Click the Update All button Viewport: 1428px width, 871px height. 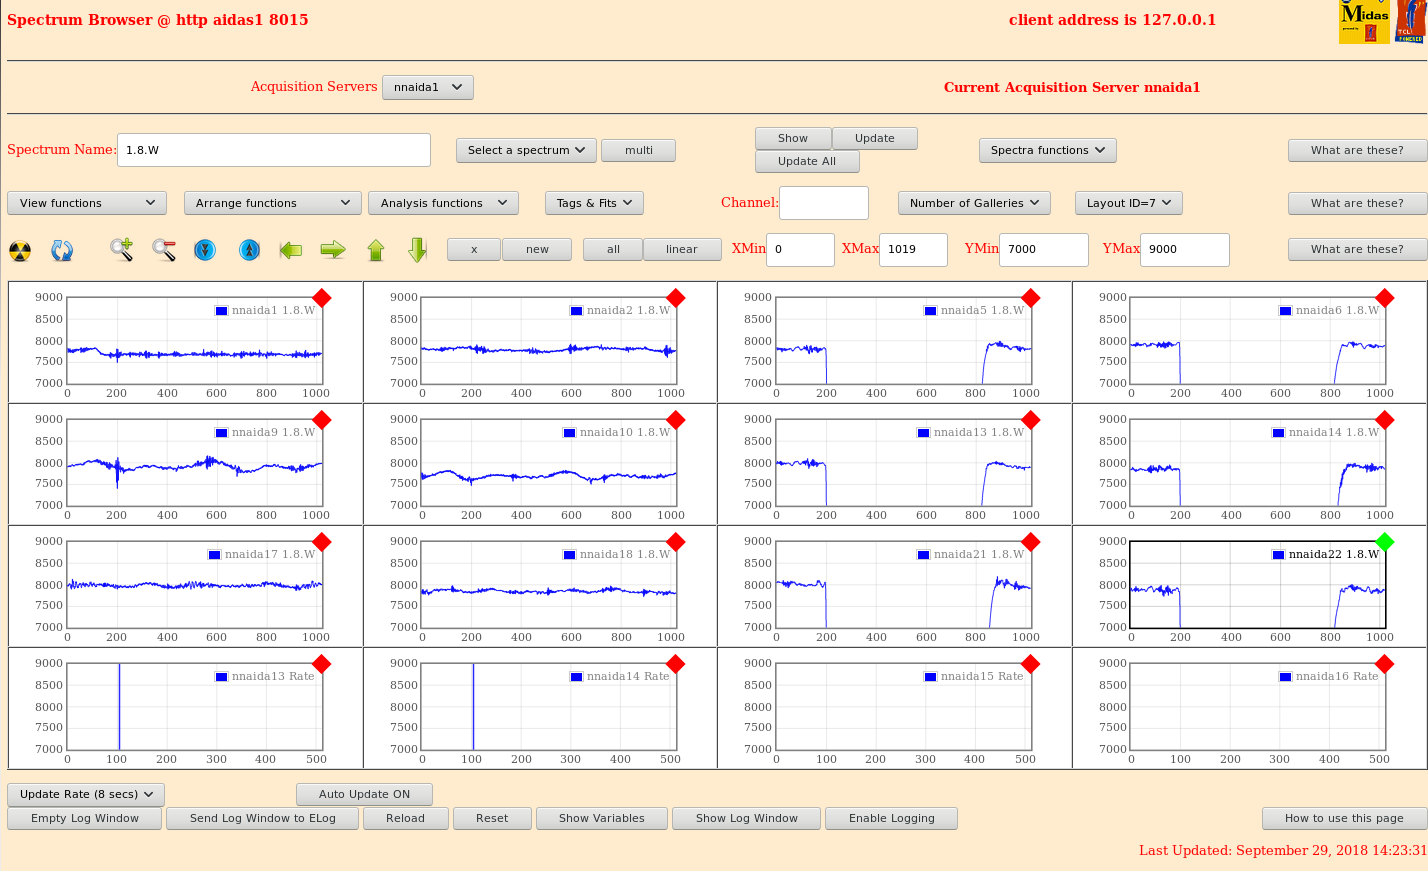point(806,162)
